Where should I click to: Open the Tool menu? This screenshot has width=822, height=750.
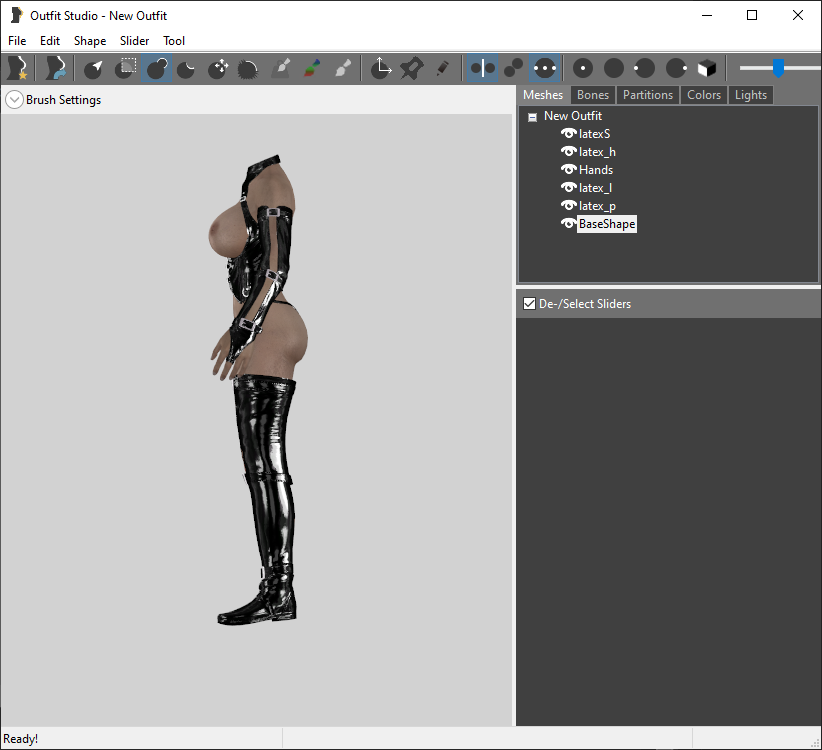(x=174, y=41)
